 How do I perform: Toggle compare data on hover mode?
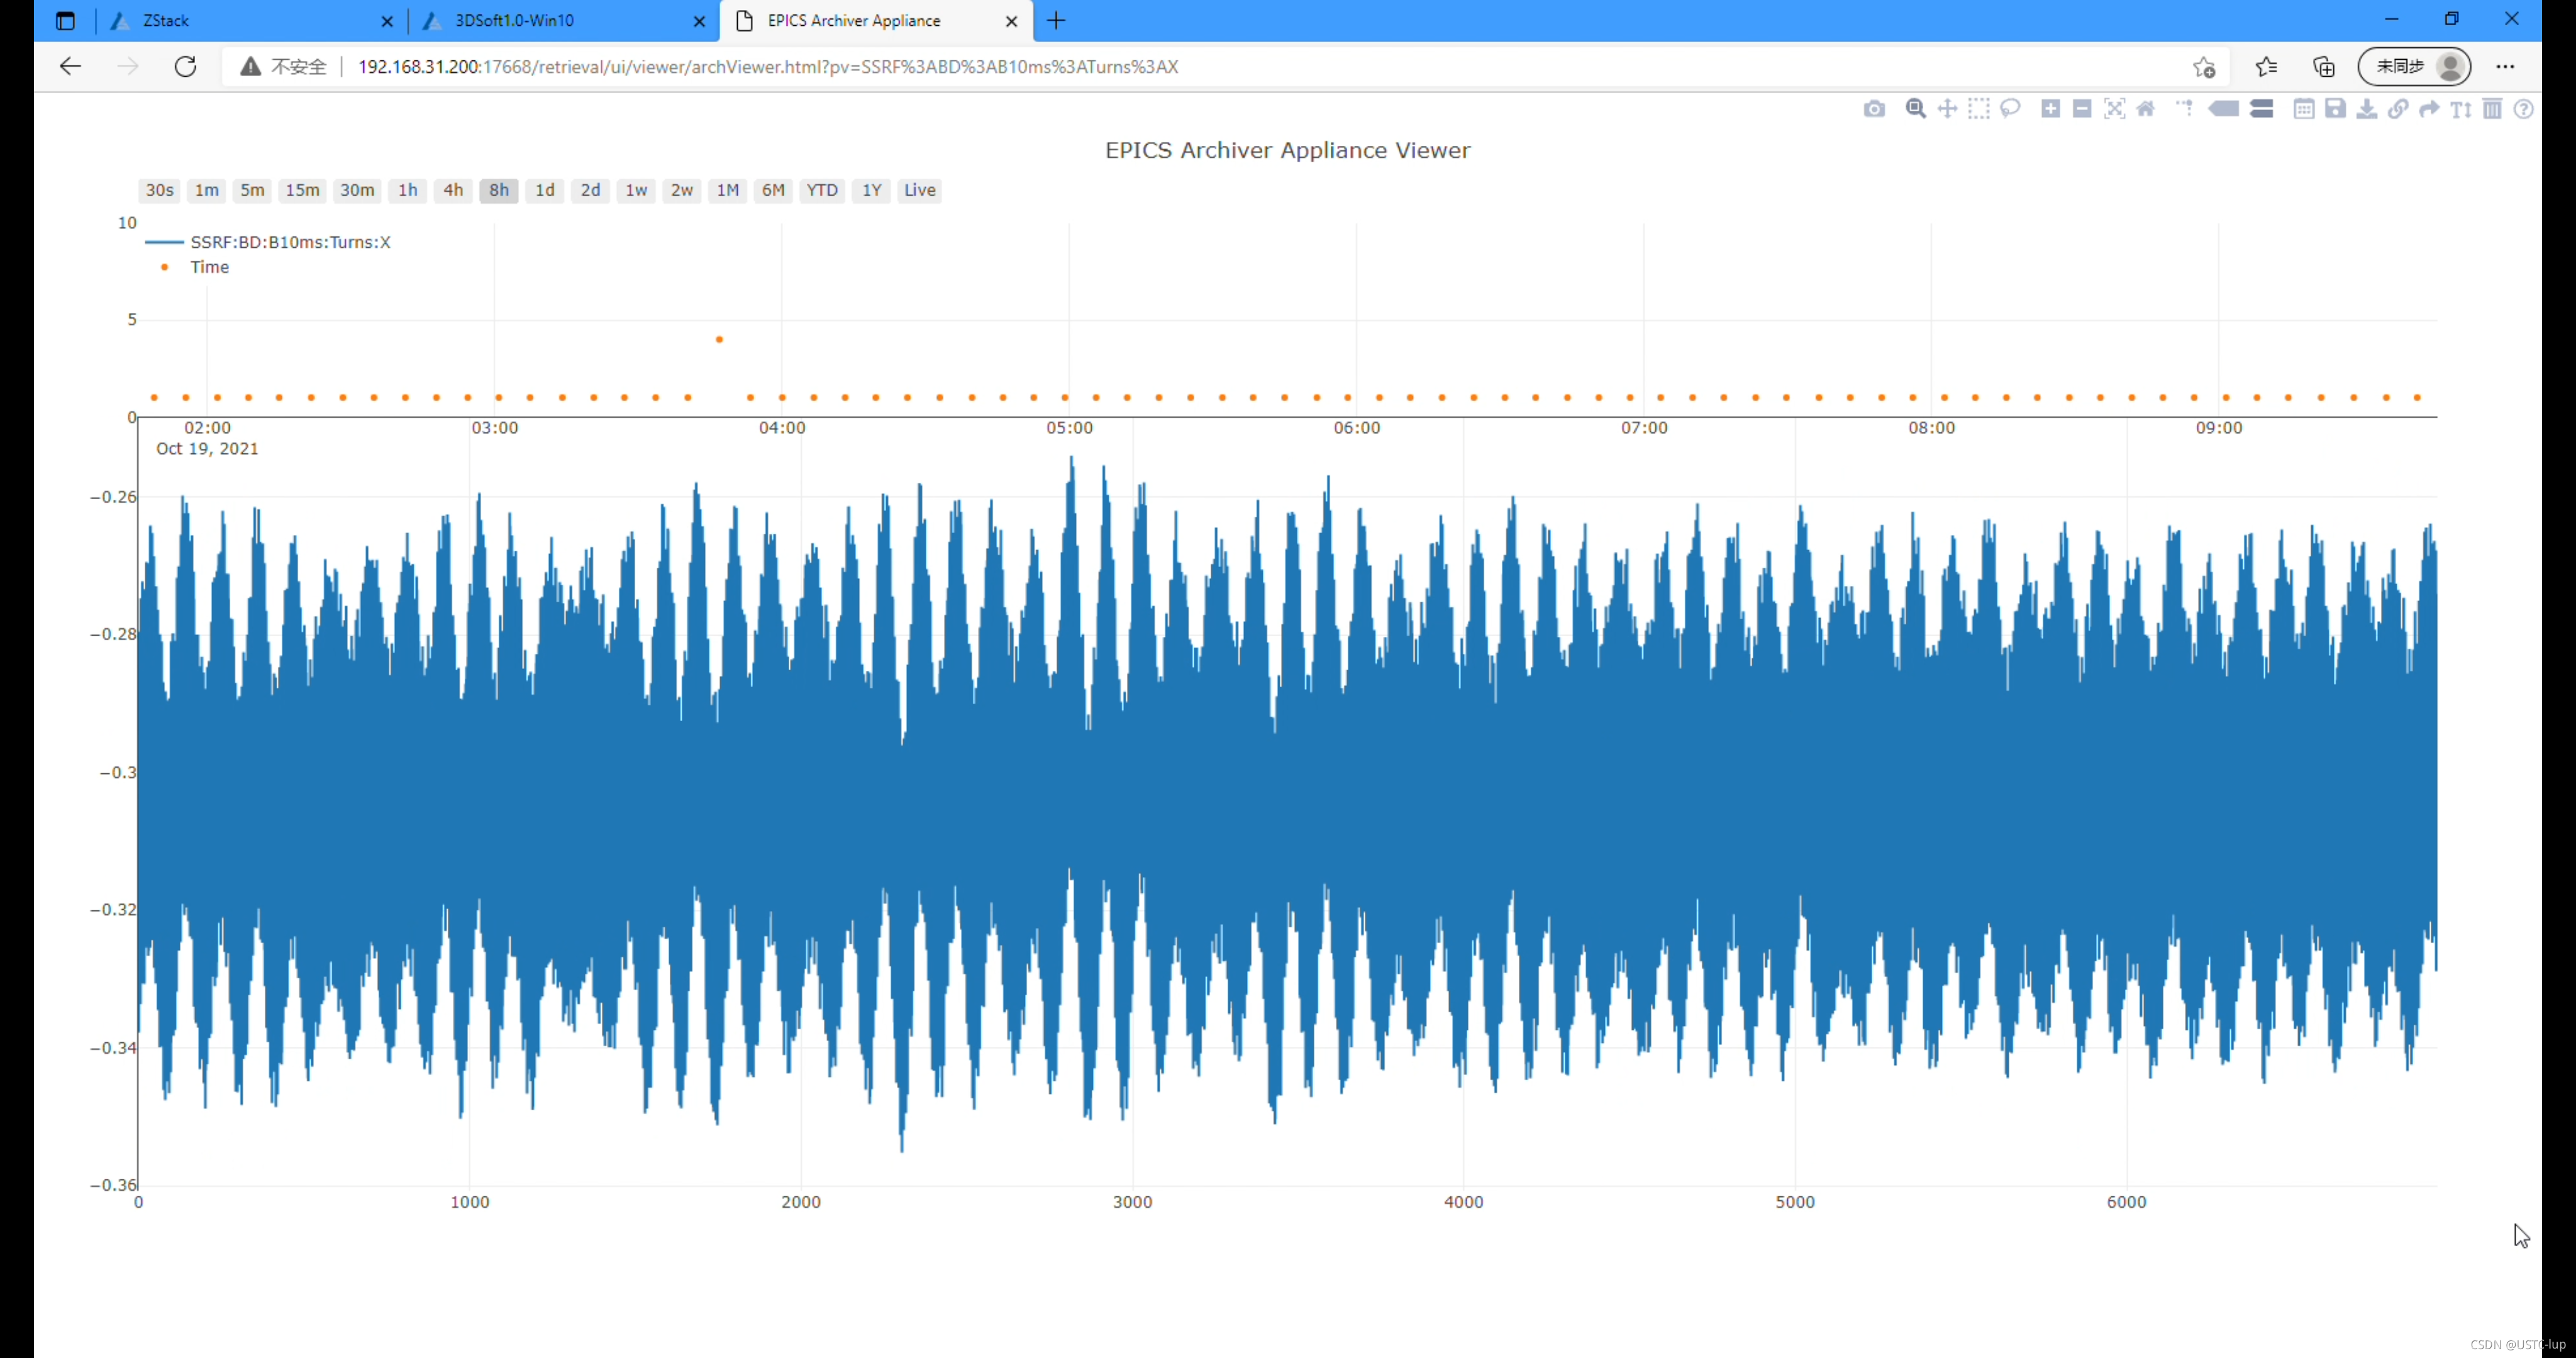(2262, 109)
